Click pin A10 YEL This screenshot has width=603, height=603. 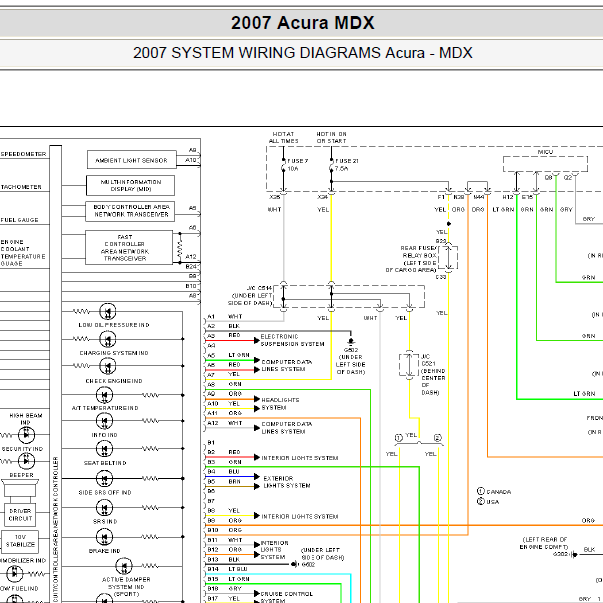click(223, 403)
